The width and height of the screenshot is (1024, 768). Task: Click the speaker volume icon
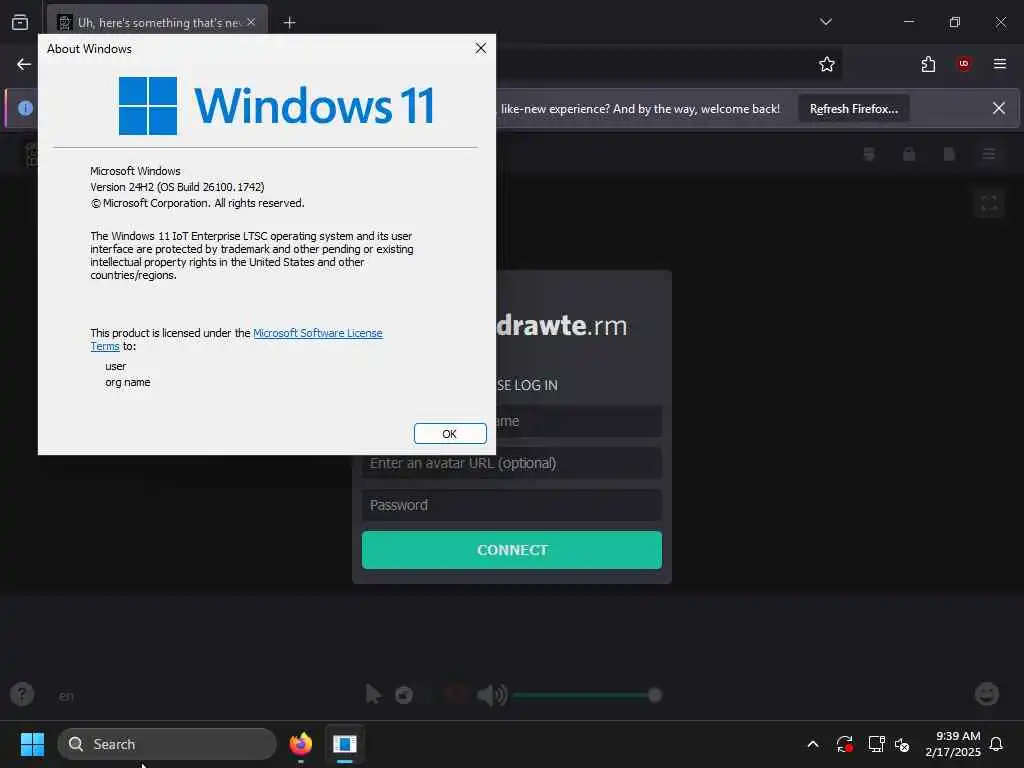[492, 695]
